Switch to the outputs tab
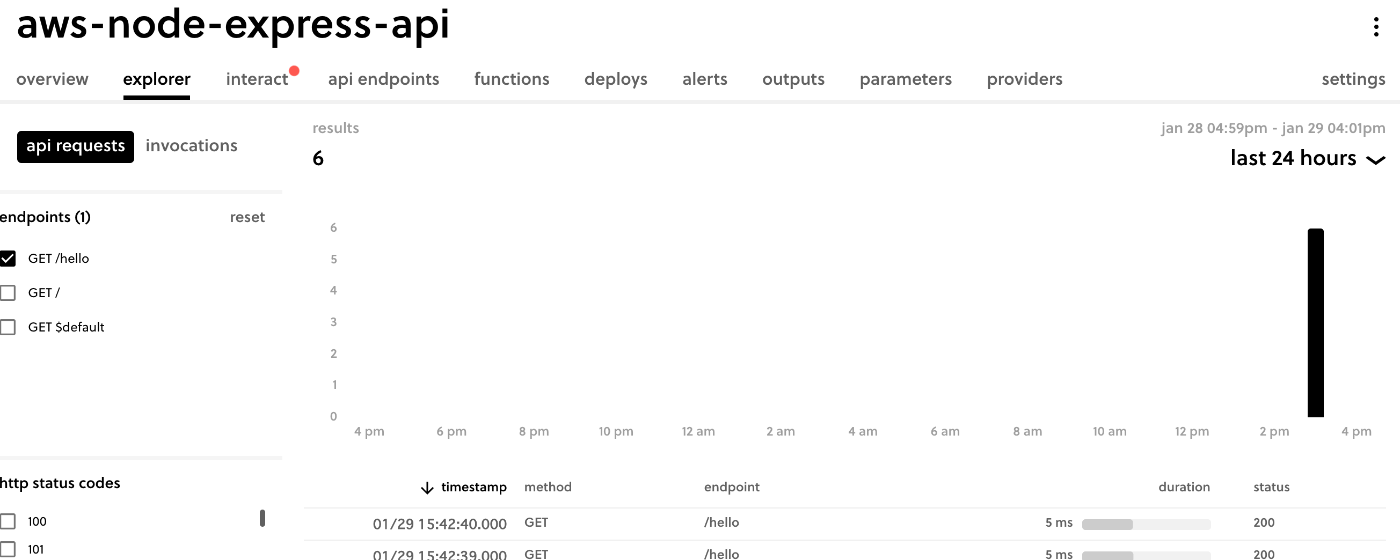This screenshot has height=560, width=1400. point(793,79)
